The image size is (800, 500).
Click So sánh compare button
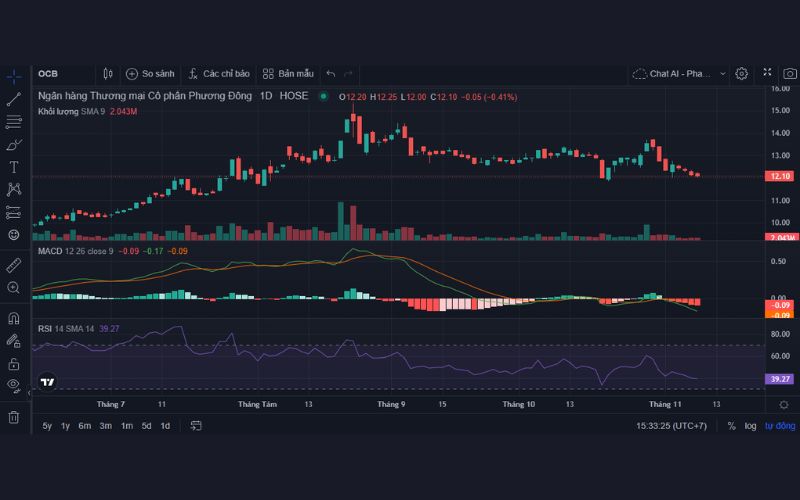pyautogui.click(x=150, y=73)
